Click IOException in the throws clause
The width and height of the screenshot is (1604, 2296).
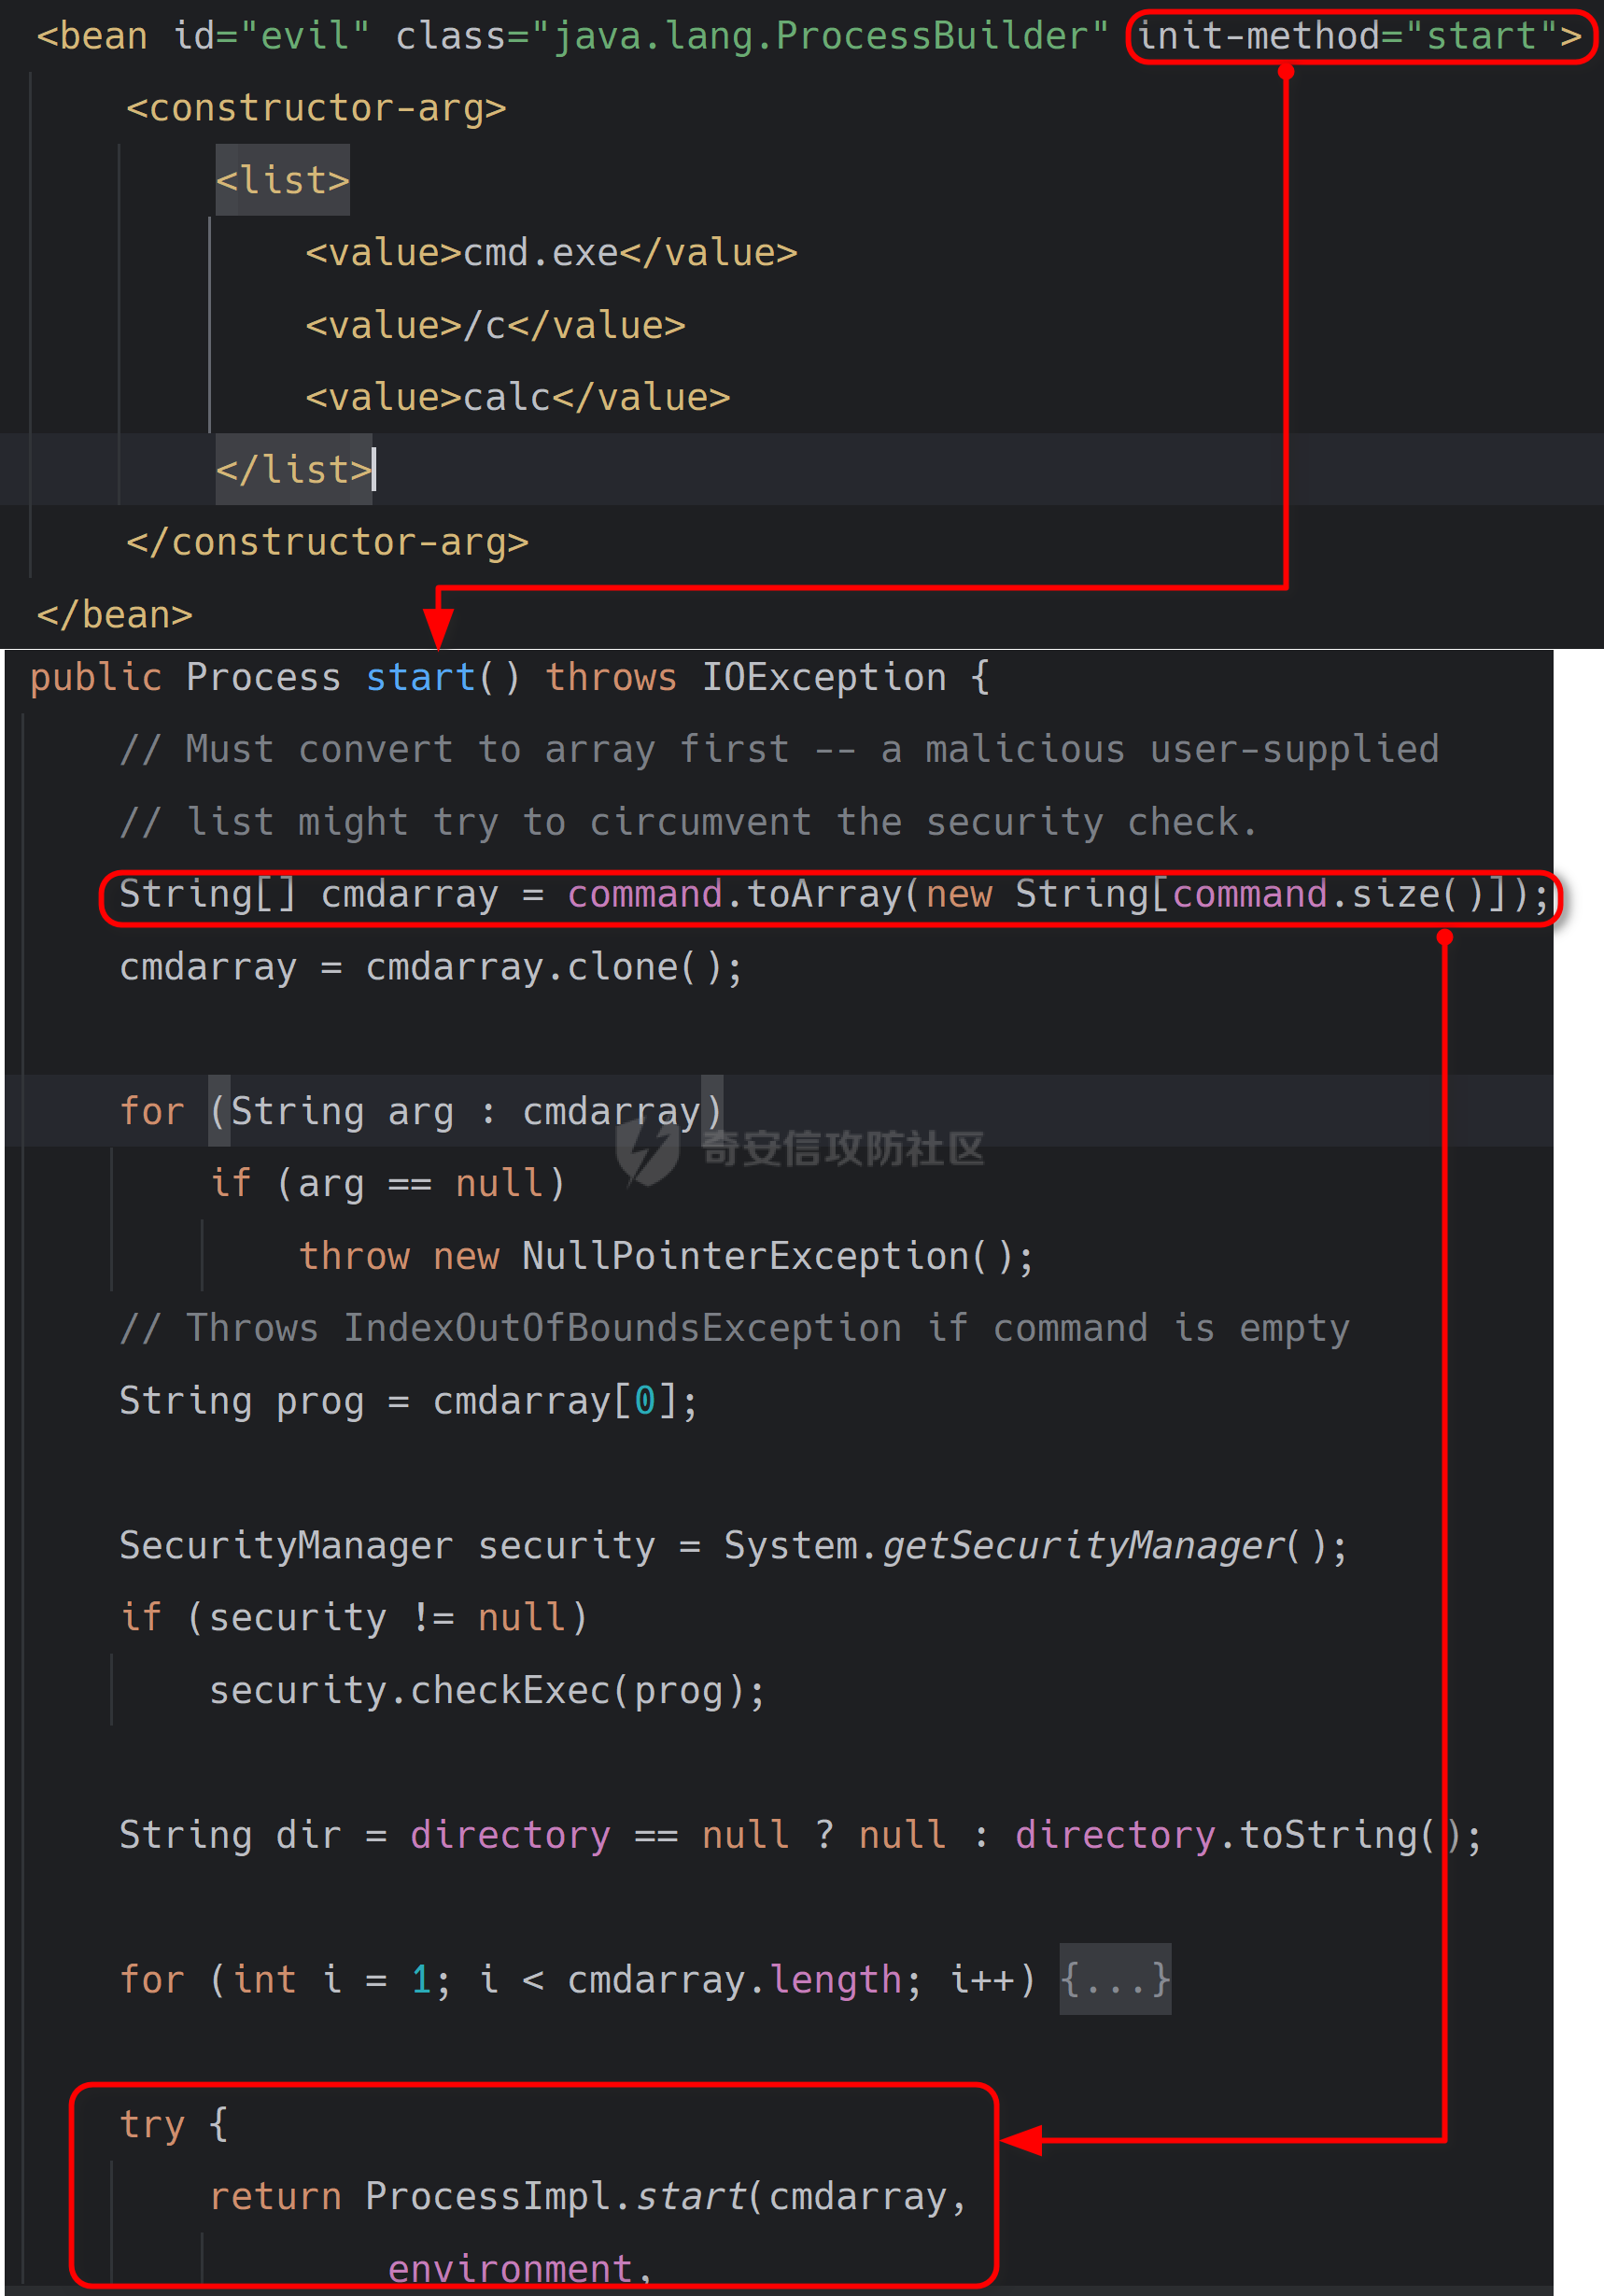coord(824,678)
